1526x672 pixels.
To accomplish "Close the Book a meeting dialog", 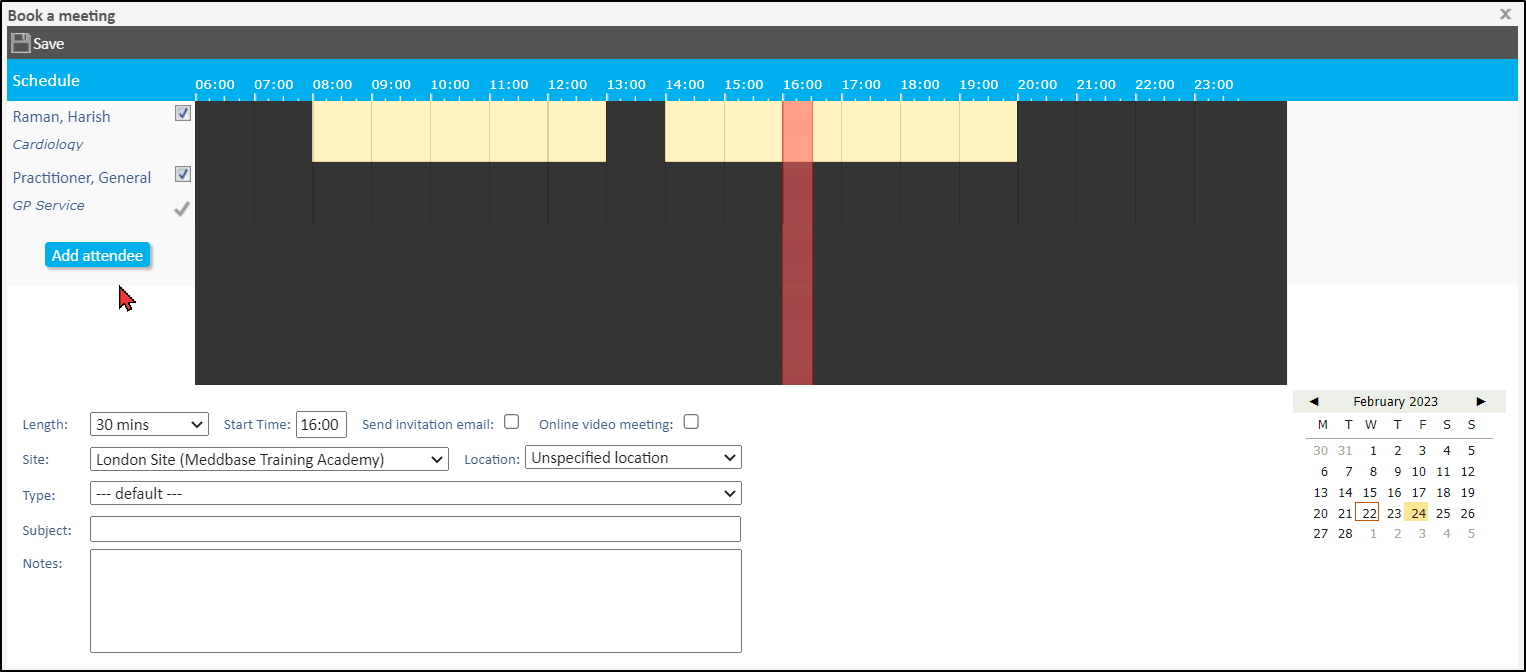I will pyautogui.click(x=1505, y=14).
